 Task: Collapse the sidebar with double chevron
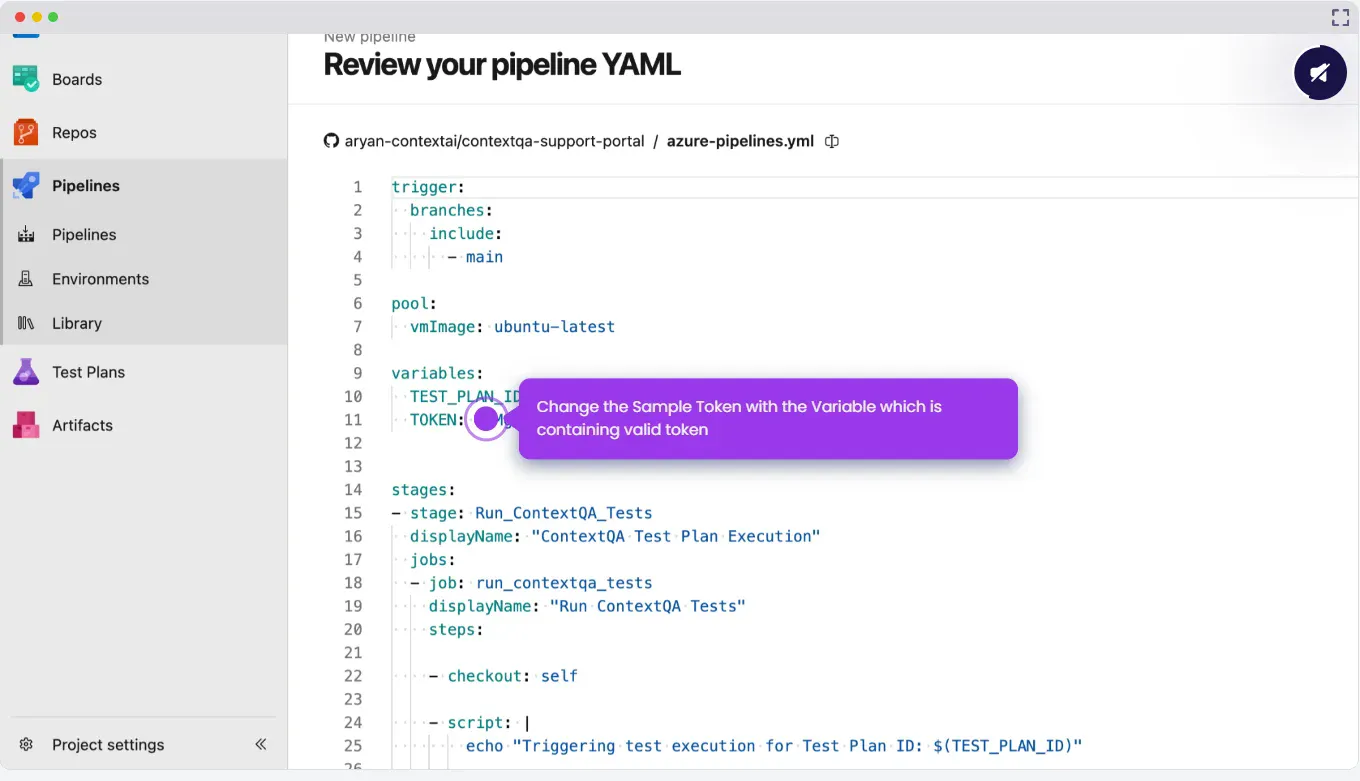click(260, 744)
